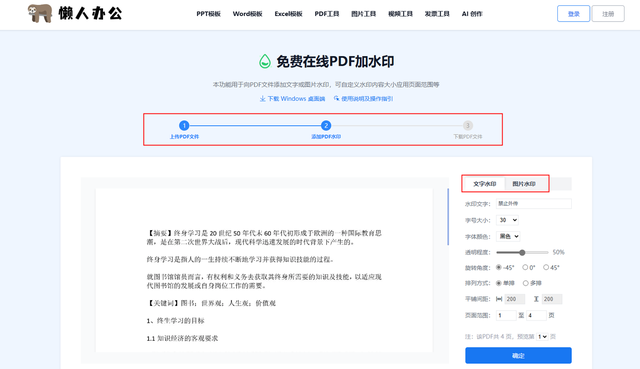Open the 字体颜色 dropdown showing 黑色

[508, 236]
